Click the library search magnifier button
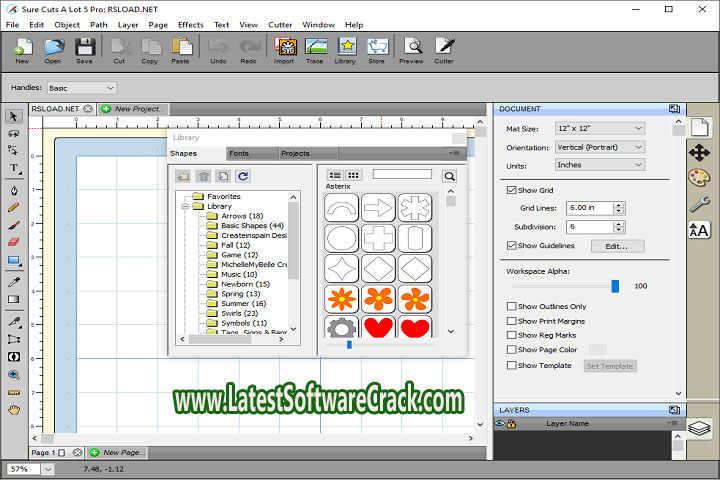This screenshot has width=720, height=480. 450,176
